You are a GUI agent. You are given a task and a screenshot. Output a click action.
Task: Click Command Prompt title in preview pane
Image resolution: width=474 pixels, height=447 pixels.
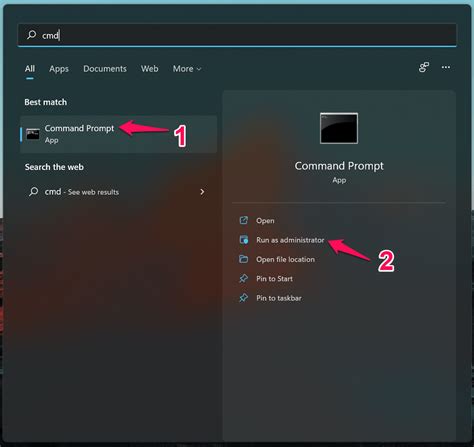click(339, 166)
